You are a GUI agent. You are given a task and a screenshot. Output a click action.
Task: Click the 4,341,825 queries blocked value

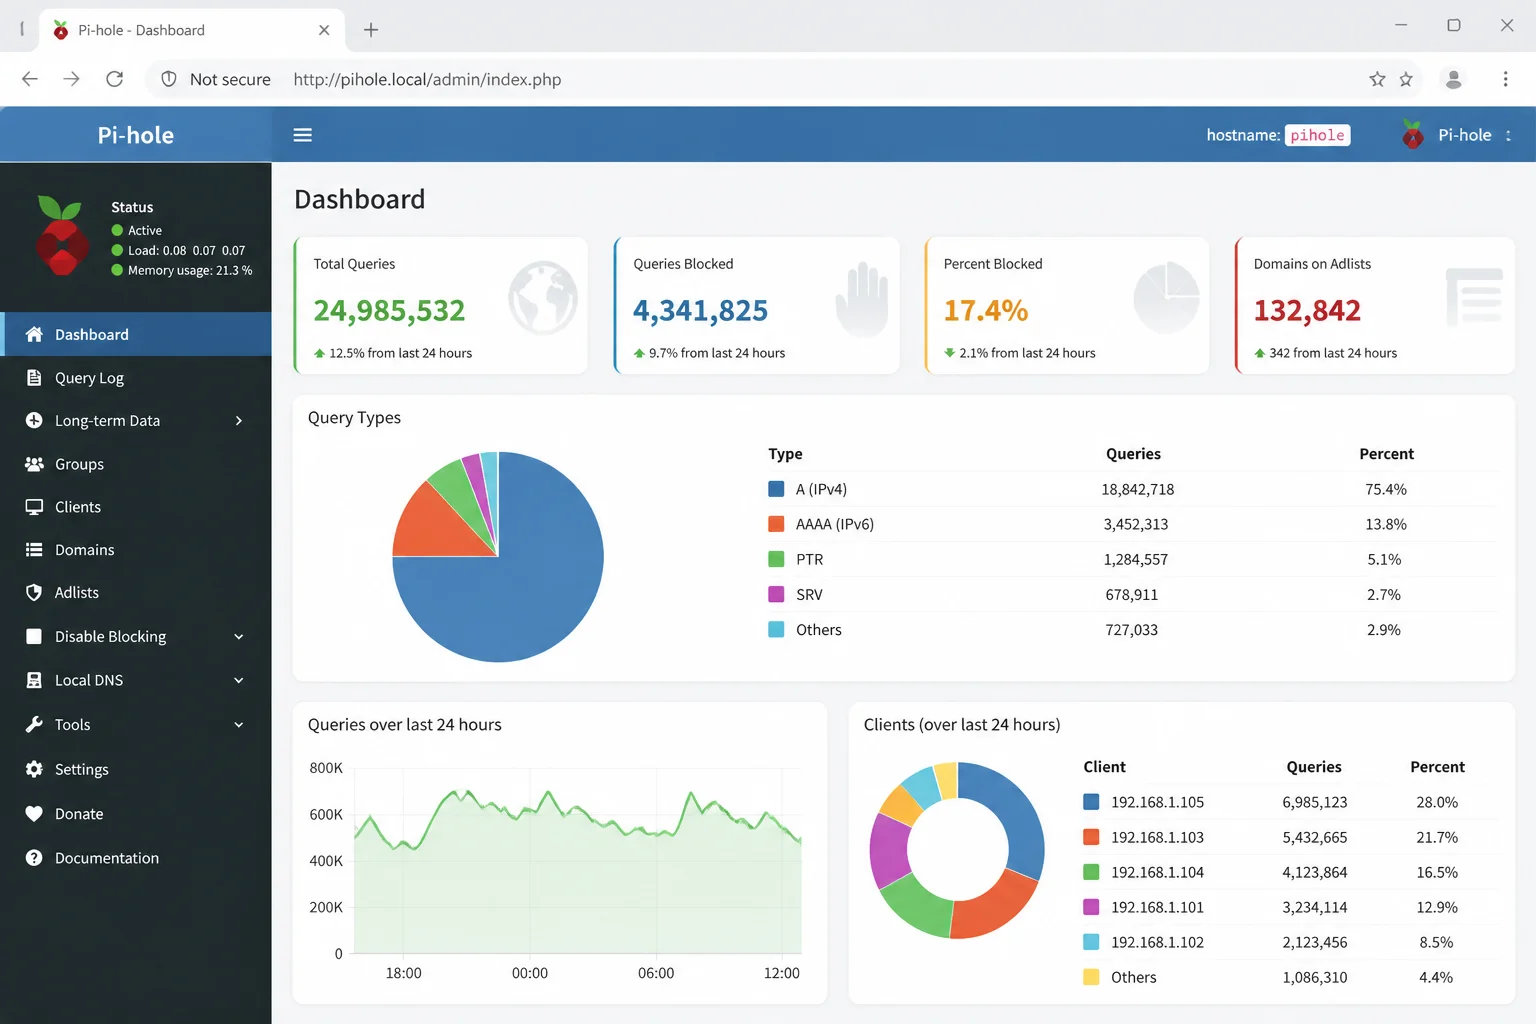pos(700,311)
